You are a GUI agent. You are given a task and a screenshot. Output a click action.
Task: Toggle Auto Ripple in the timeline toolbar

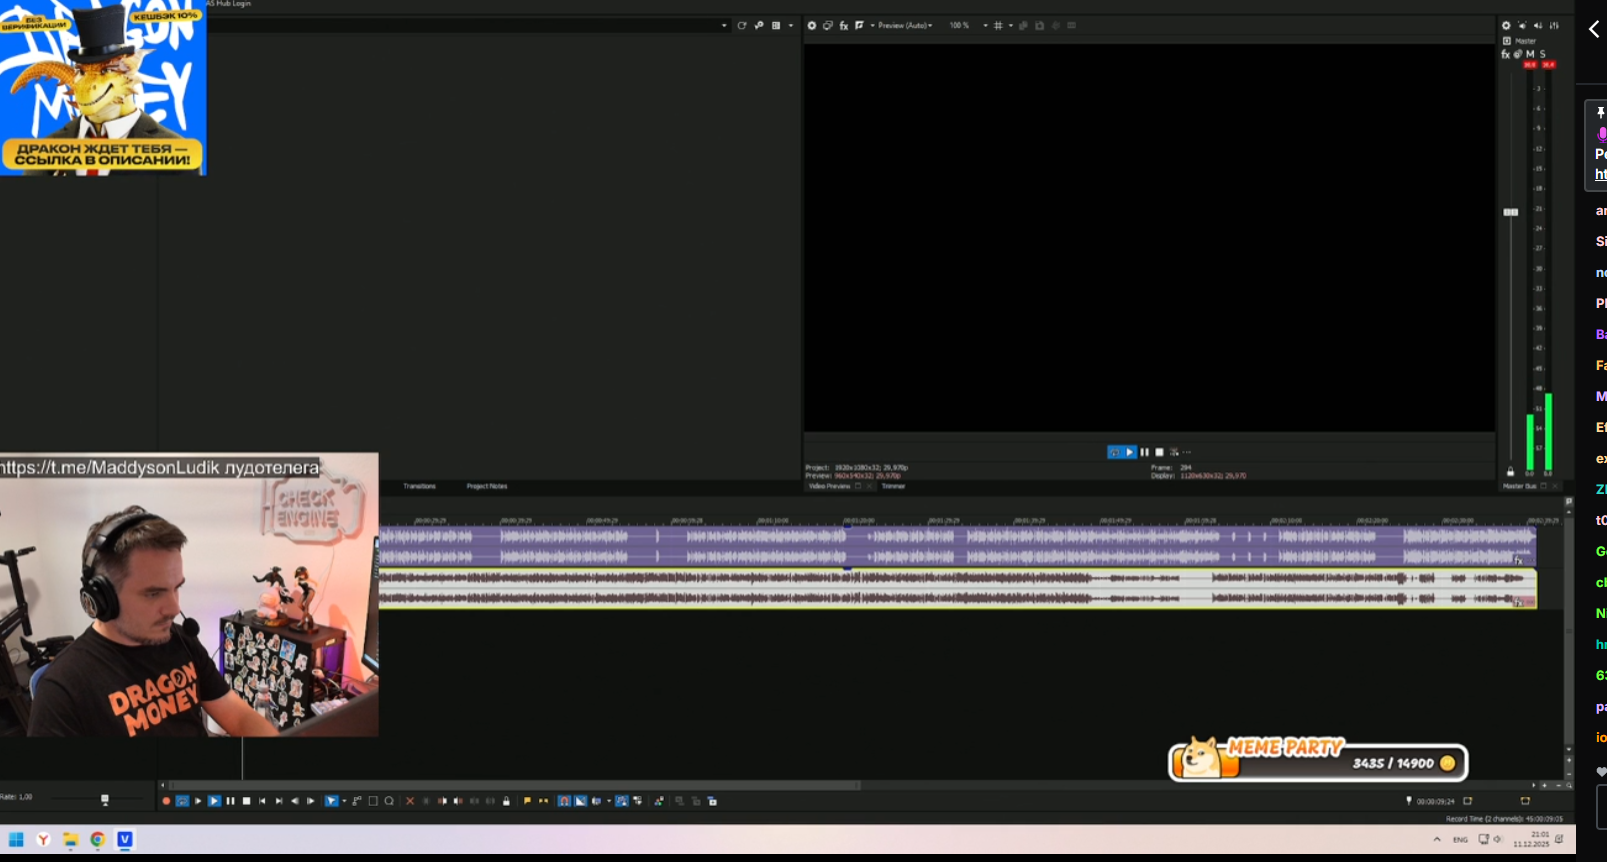[597, 801]
